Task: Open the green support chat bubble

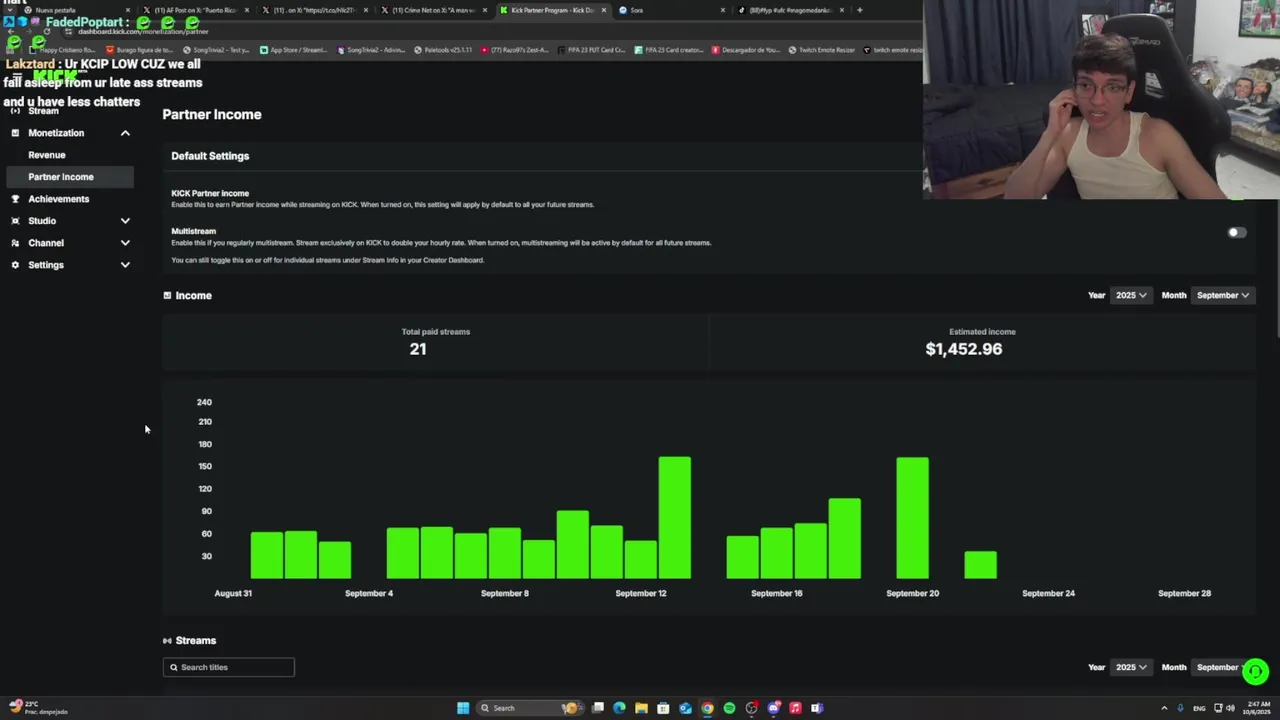Action: tap(1255, 672)
